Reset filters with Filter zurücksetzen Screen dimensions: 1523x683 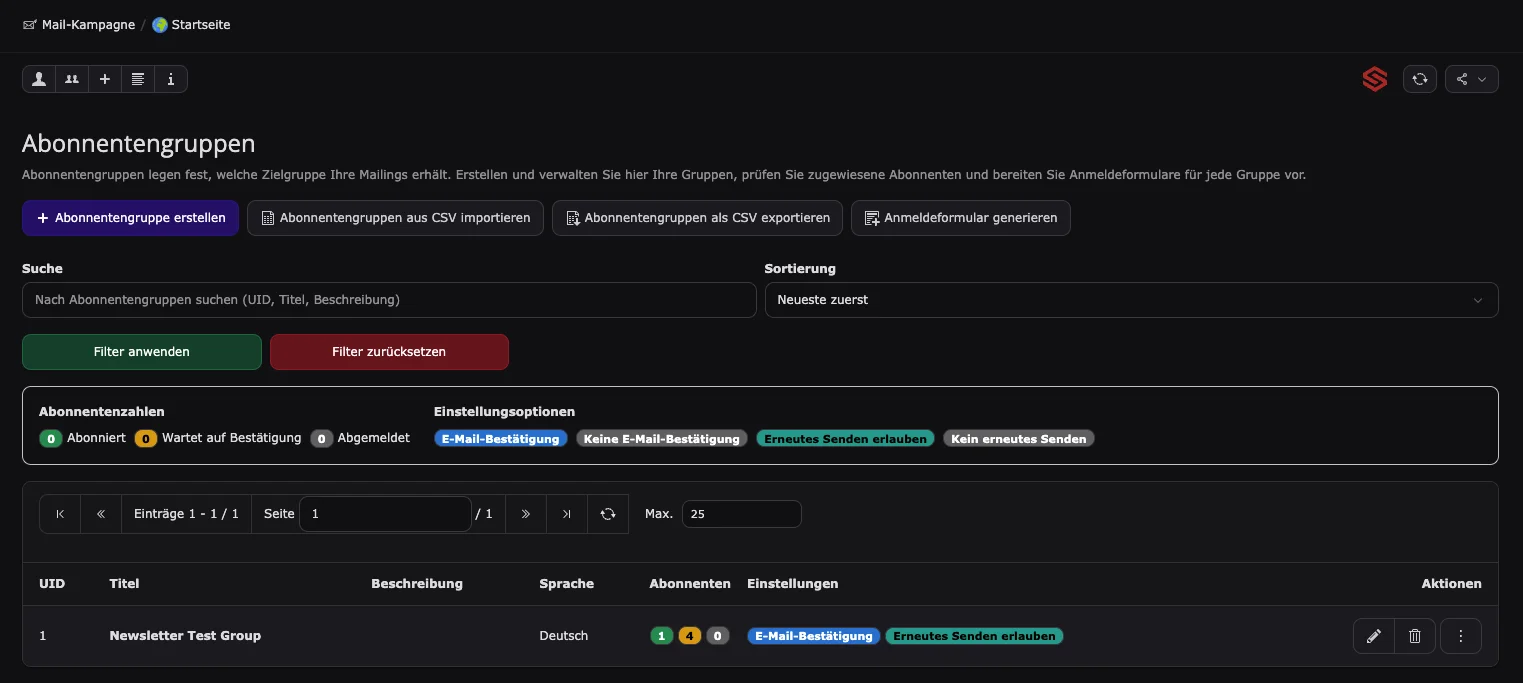coord(389,352)
